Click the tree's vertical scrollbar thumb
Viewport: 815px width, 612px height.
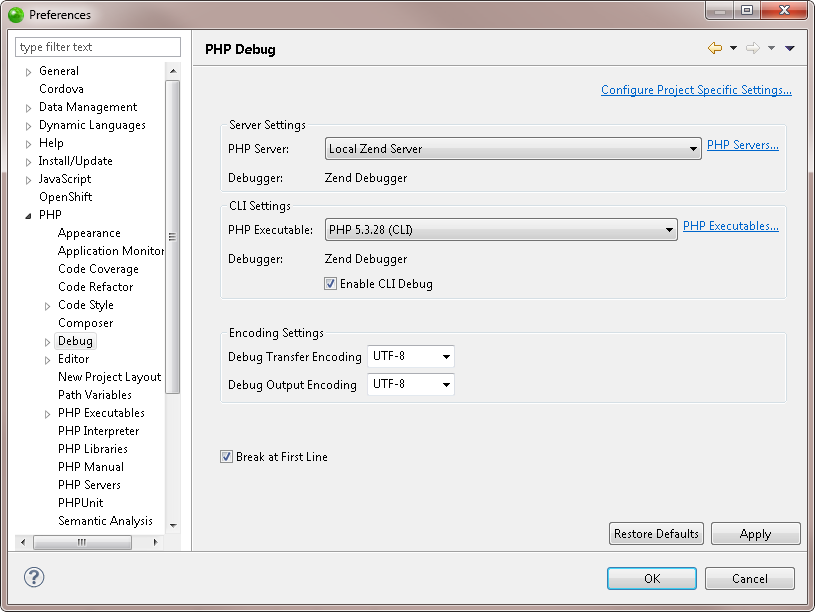173,237
